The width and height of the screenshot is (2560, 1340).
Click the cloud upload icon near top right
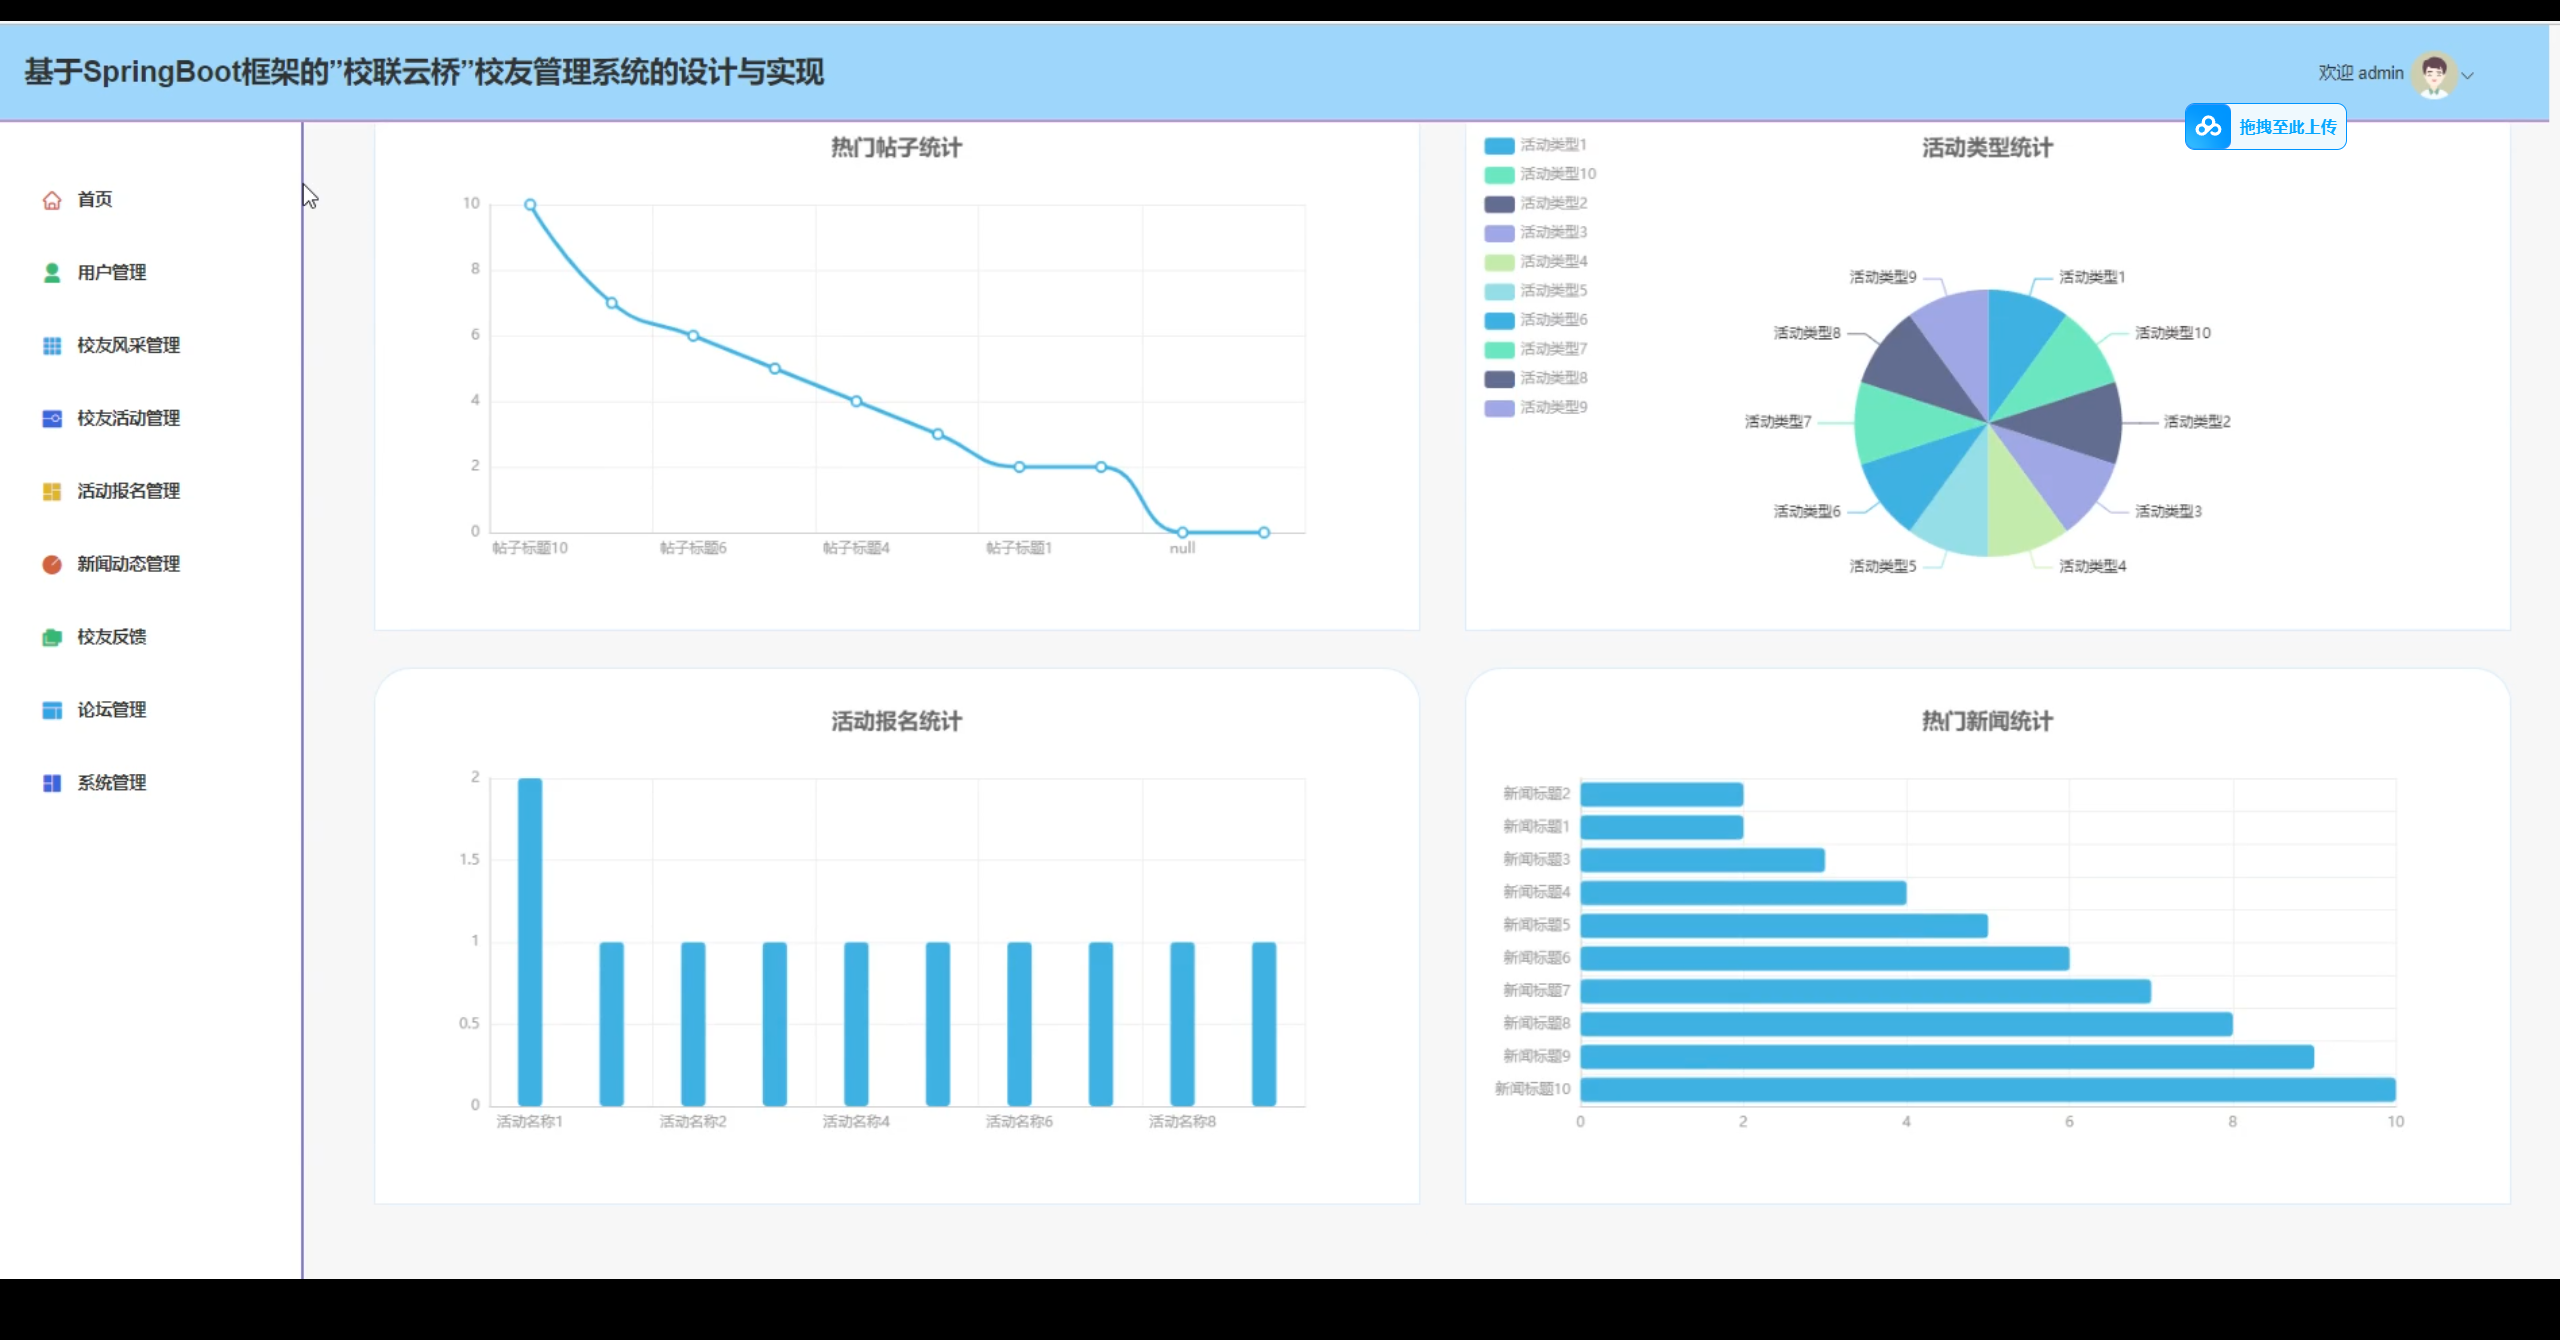(x=2208, y=127)
